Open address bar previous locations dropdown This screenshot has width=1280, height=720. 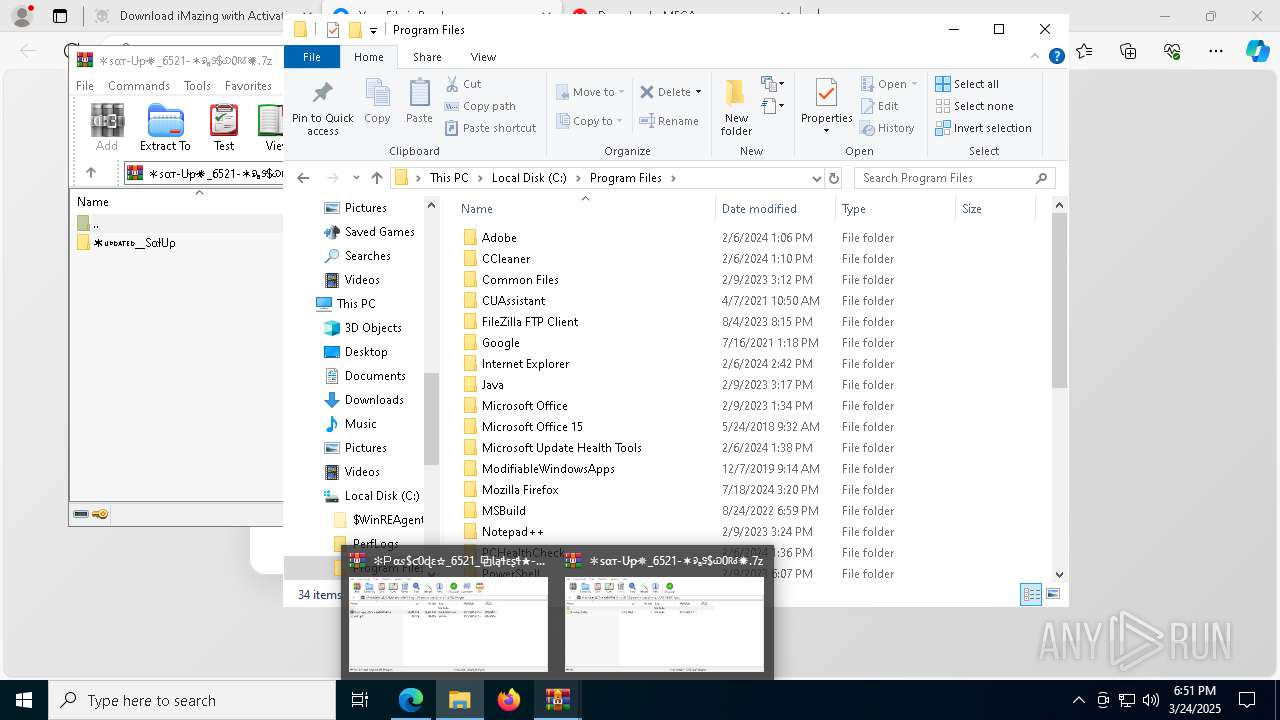click(817, 178)
